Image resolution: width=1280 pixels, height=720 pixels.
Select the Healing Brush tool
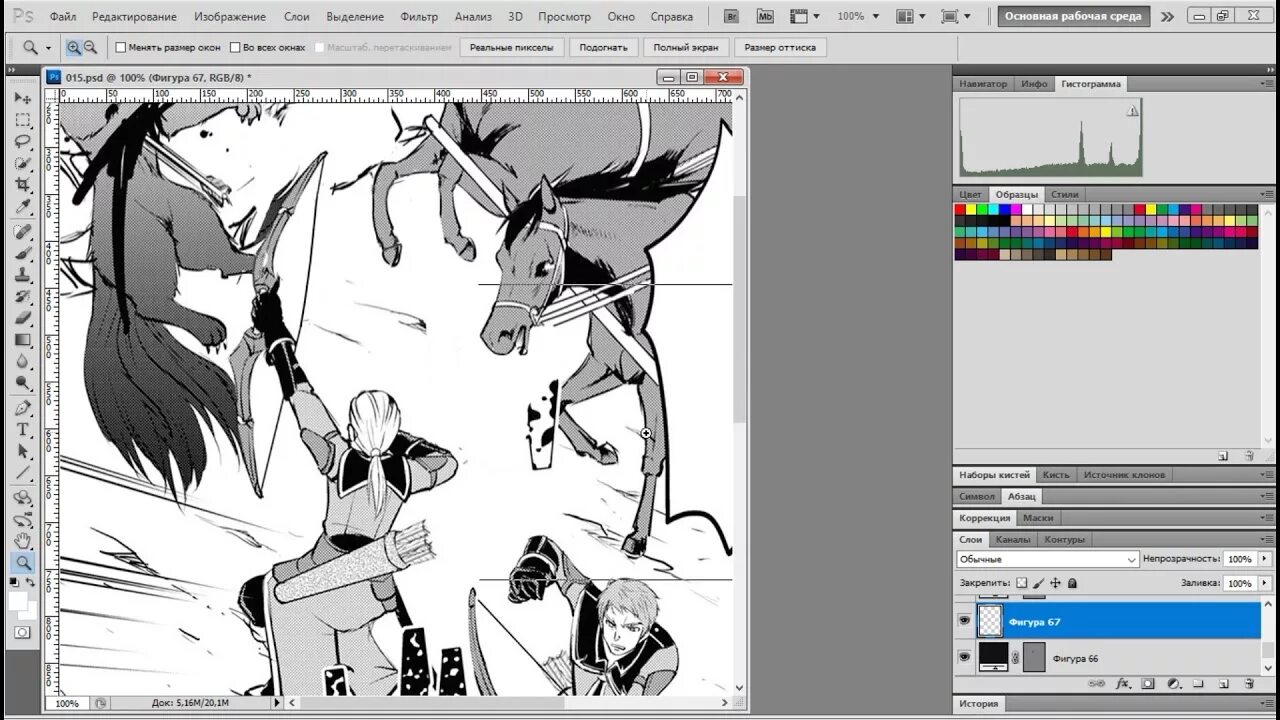(x=23, y=232)
